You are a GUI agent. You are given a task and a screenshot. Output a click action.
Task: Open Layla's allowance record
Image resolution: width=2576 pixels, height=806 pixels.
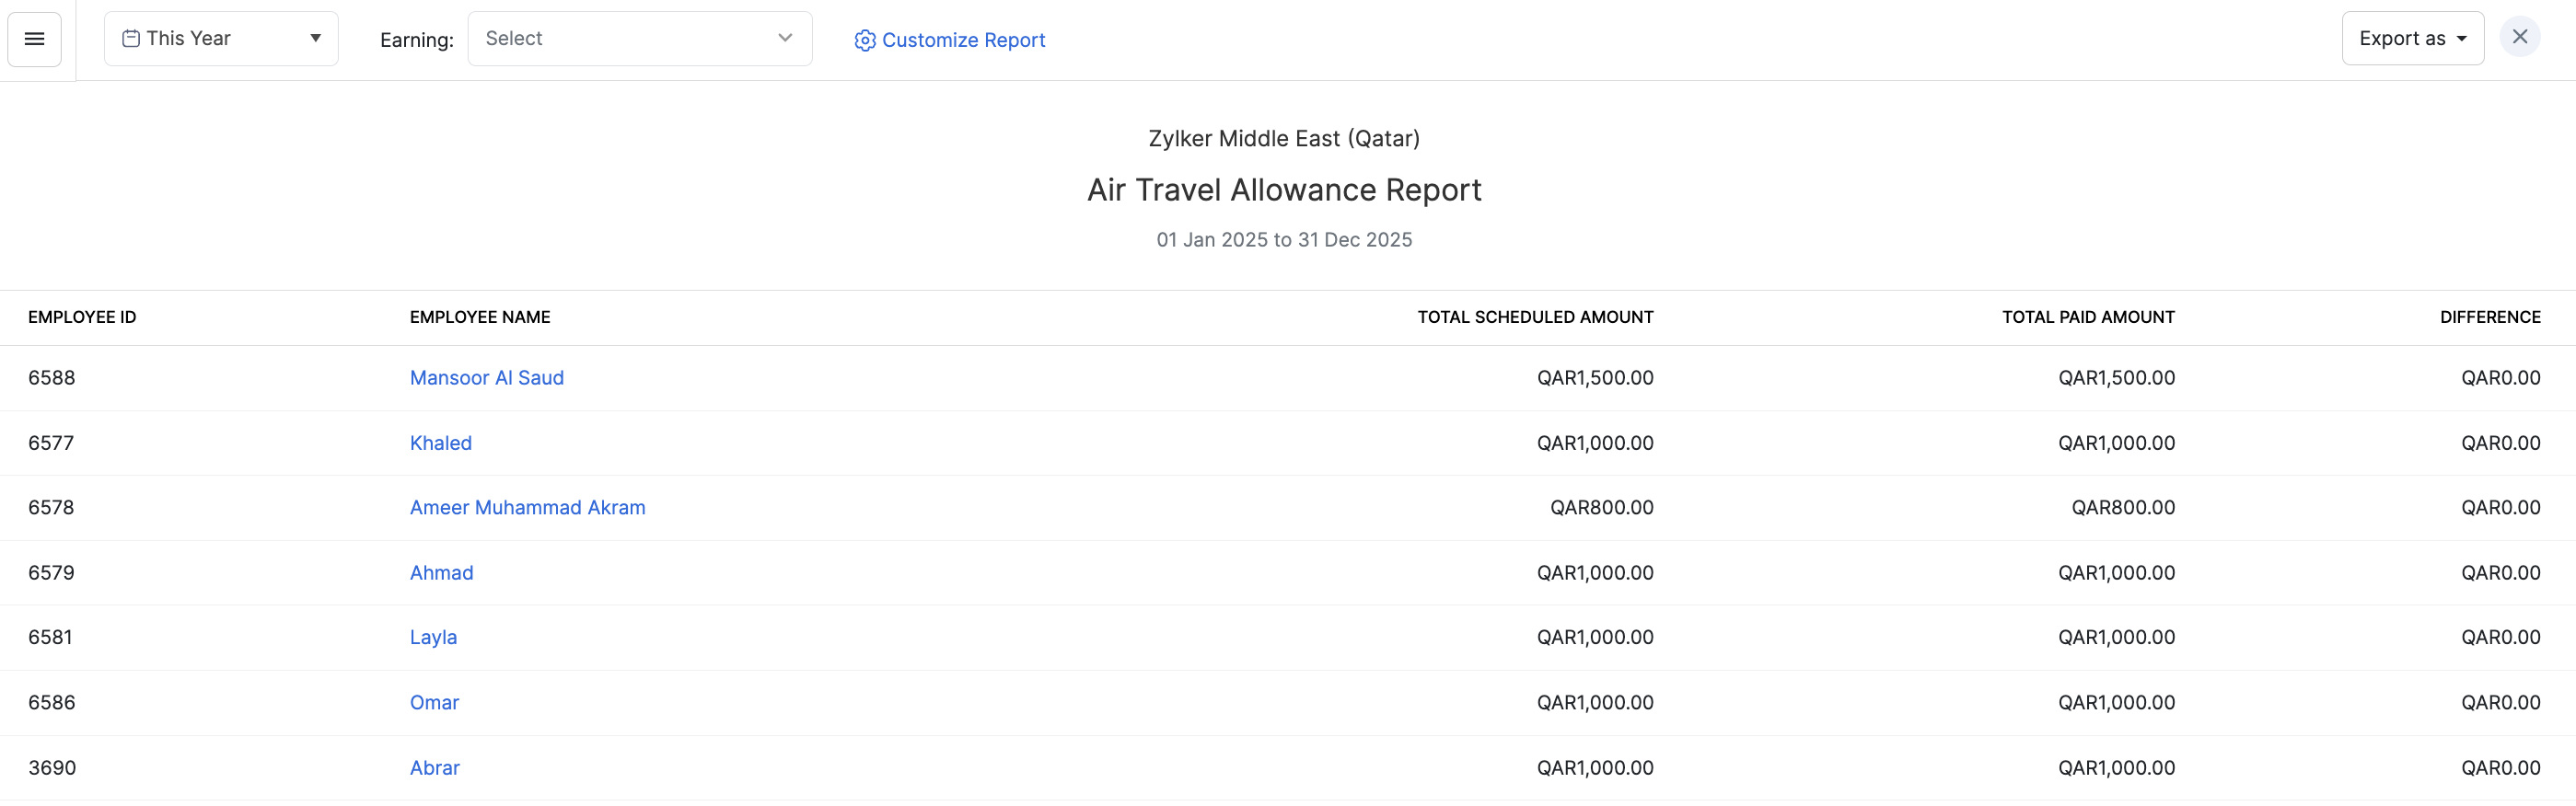pyautogui.click(x=433, y=637)
